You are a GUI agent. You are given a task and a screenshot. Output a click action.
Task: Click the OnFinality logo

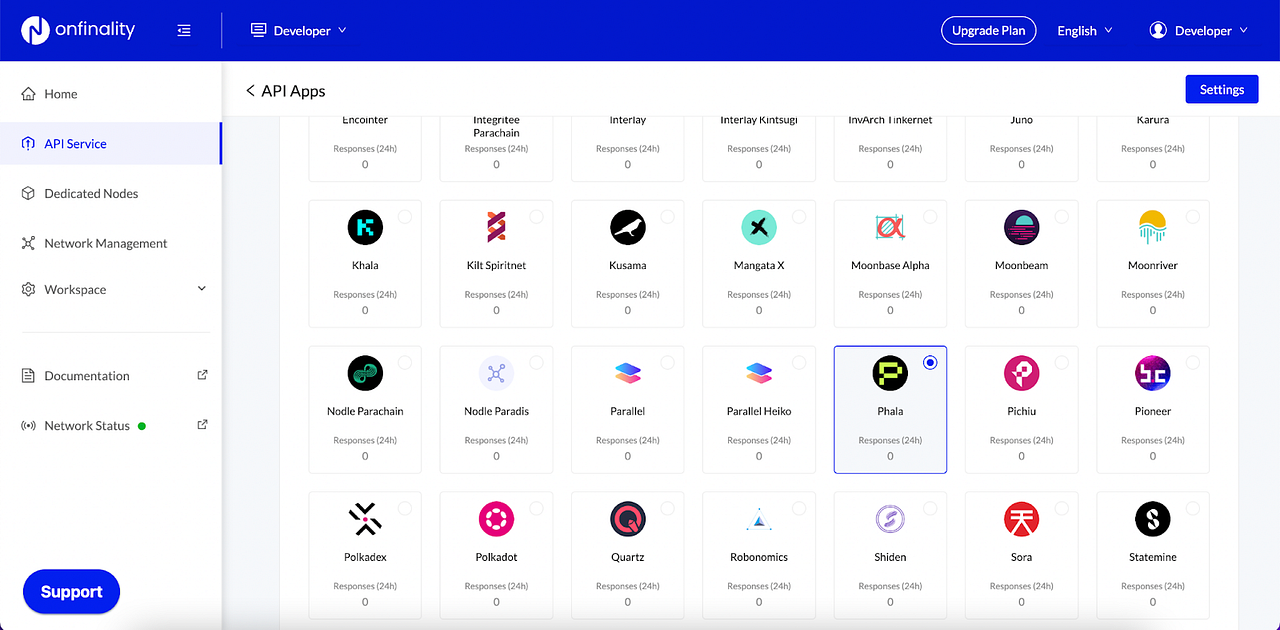click(78, 30)
